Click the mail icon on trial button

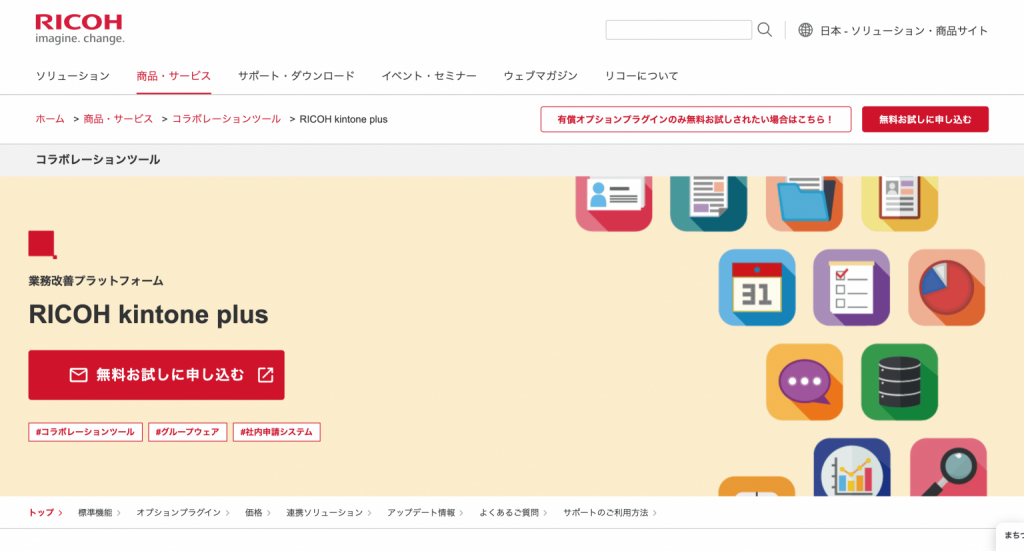78,375
